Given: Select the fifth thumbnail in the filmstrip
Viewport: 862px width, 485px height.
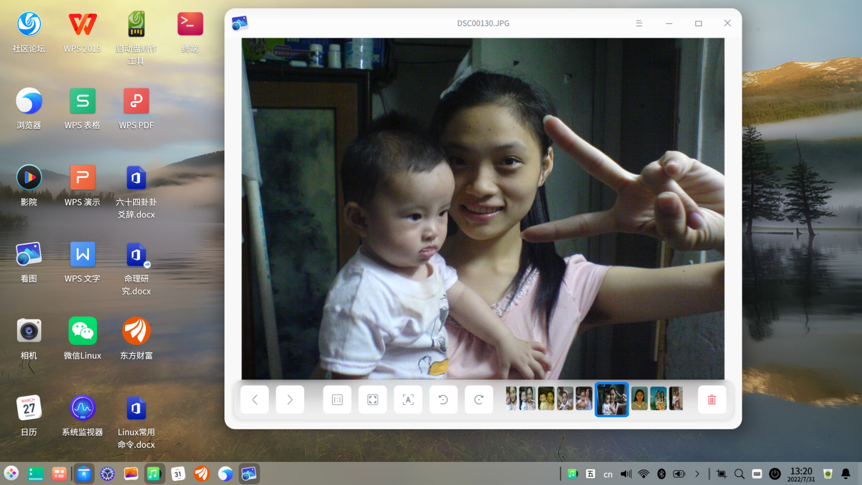Looking at the screenshot, I should [x=583, y=399].
